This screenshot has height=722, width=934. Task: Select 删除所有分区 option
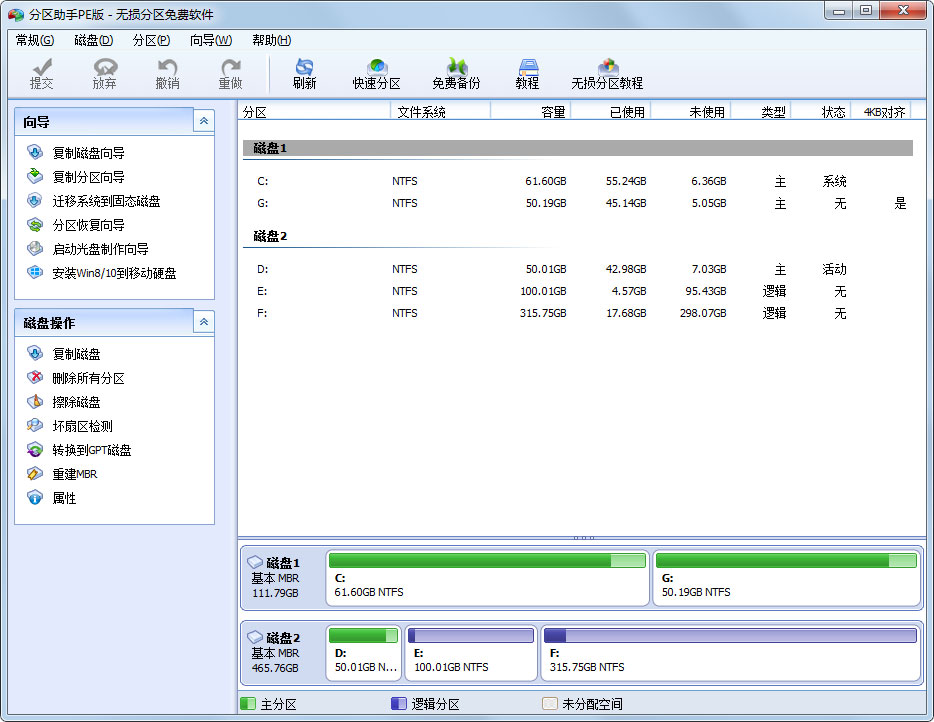click(x=88, y=378)
